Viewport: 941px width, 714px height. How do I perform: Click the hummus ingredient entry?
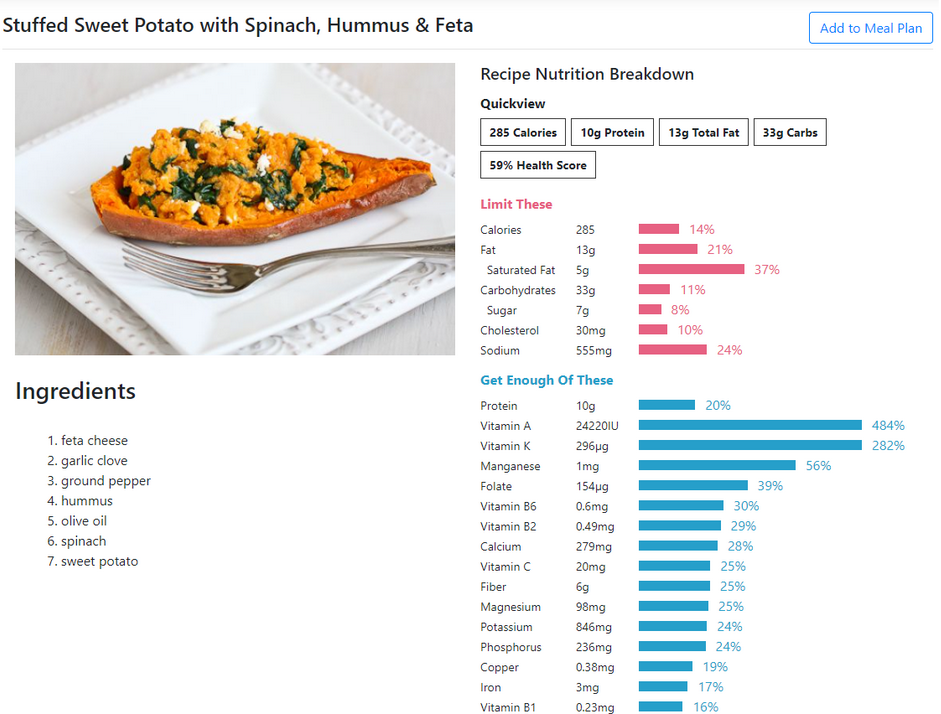pyautogui.click(x=84, y=500)
